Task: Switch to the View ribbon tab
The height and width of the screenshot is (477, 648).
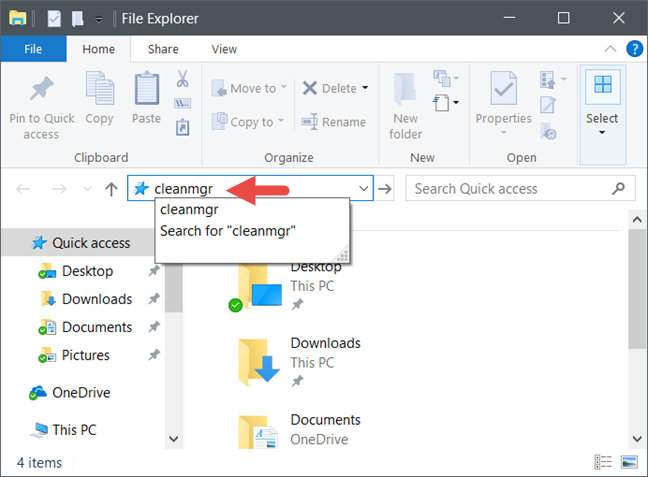Action: tap(224, 49)
